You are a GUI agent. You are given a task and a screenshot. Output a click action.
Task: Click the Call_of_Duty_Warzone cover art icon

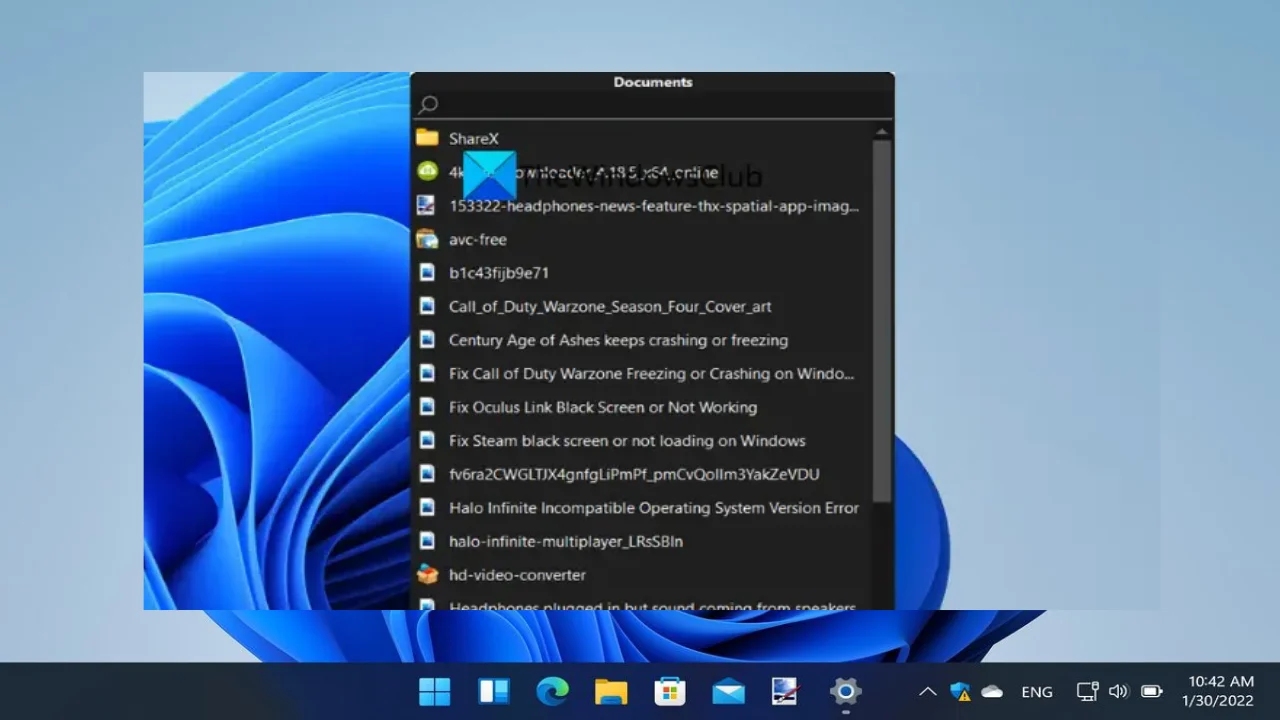pyautogui.click(x=427, y=306)
